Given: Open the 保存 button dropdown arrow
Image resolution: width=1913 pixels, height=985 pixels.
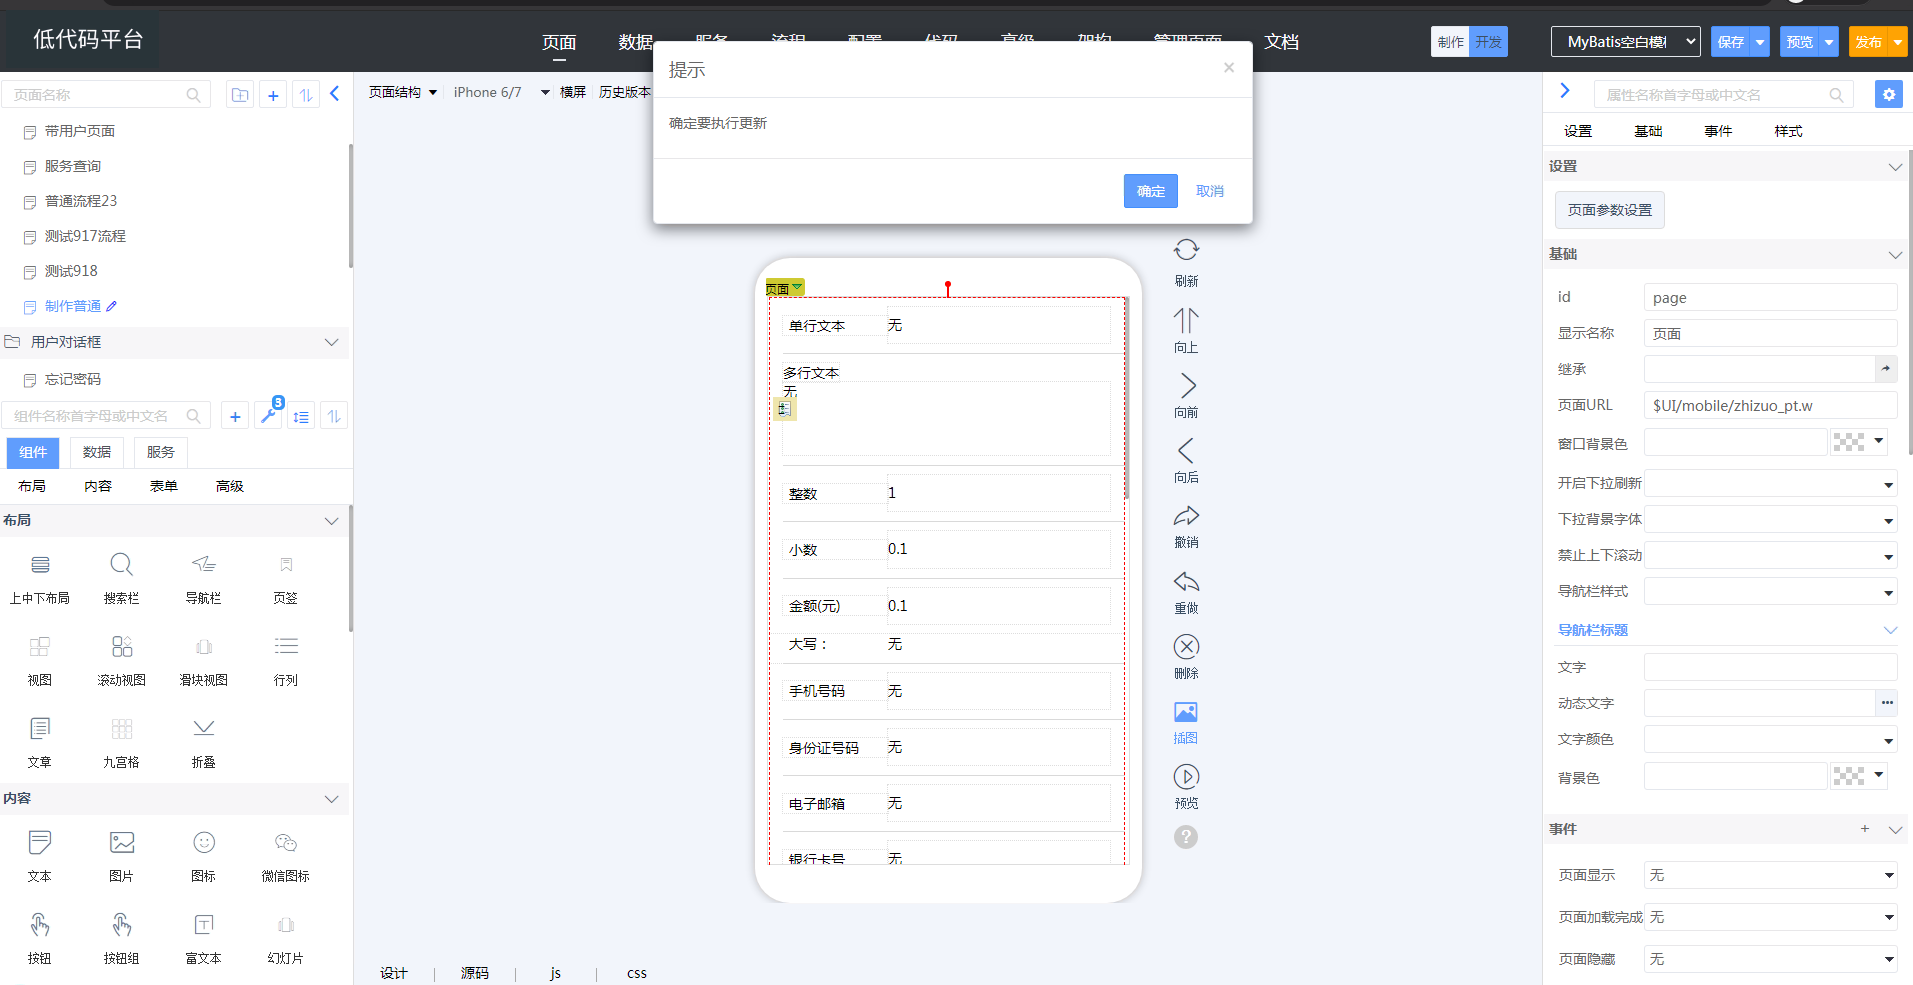Looking at the screenshot, I should click(x=1759, y=42).
